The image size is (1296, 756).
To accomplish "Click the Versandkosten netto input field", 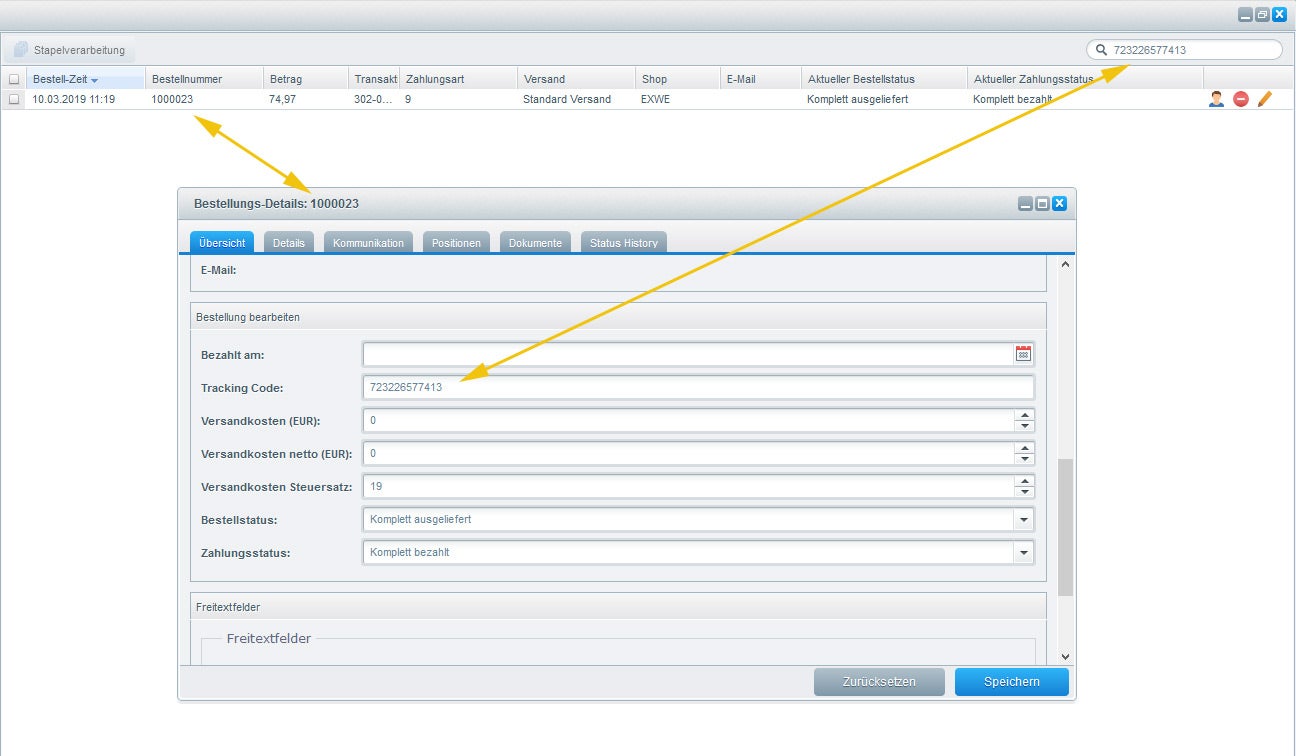I will pos(688,453).
